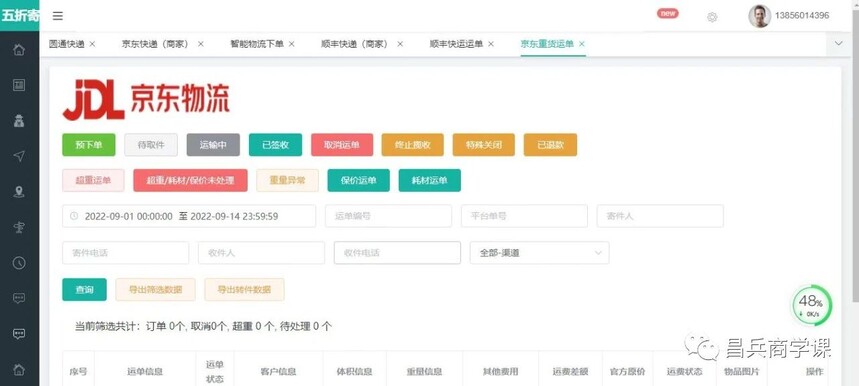Focus the 收件人 input field
Image resolution: width=859 pixels, height=386 pixels.
pyautogui.click(x=261, y=253)
